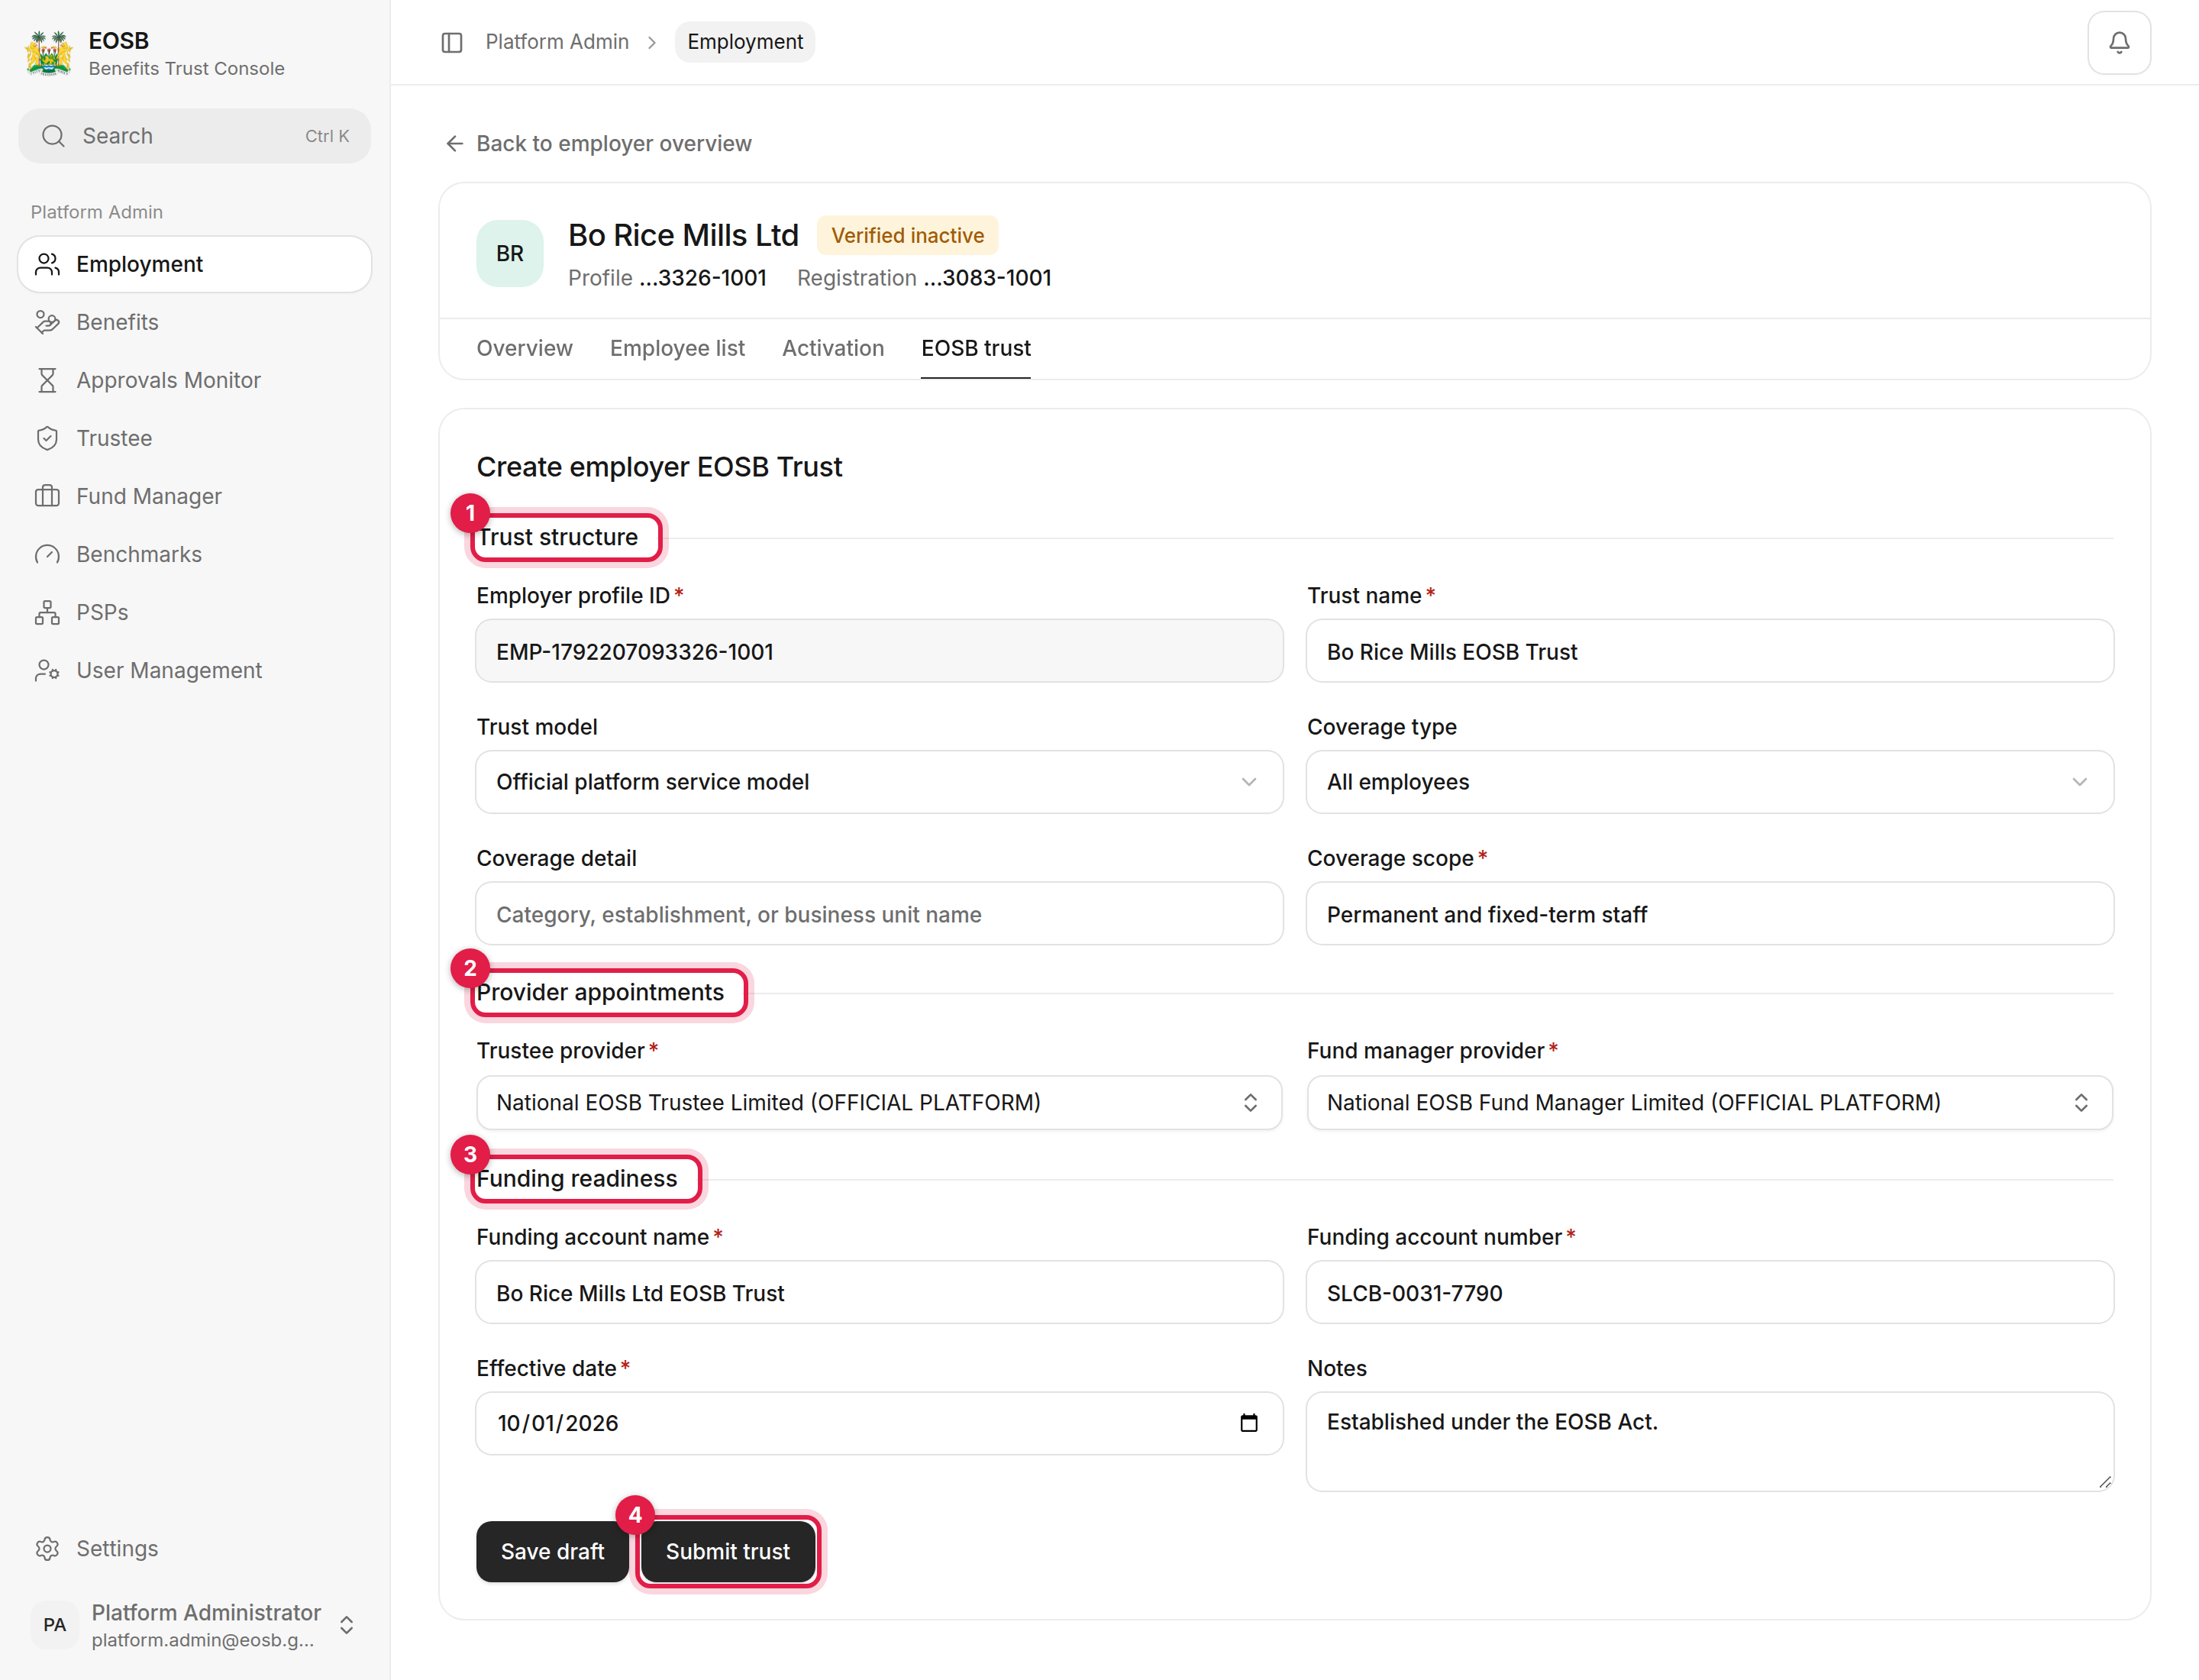This screenshot has height=1680, width=2199.
Task: Click the Notes text area
Action: (x=1709, y=1441)
